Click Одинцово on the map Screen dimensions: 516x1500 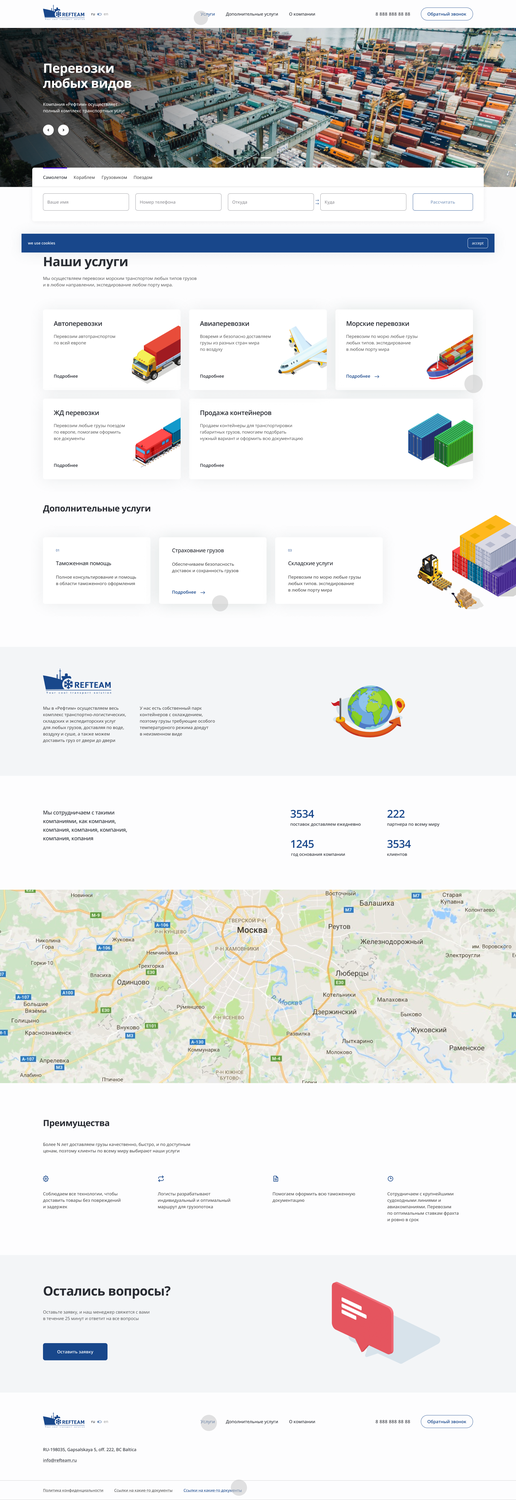click(133, 983)
